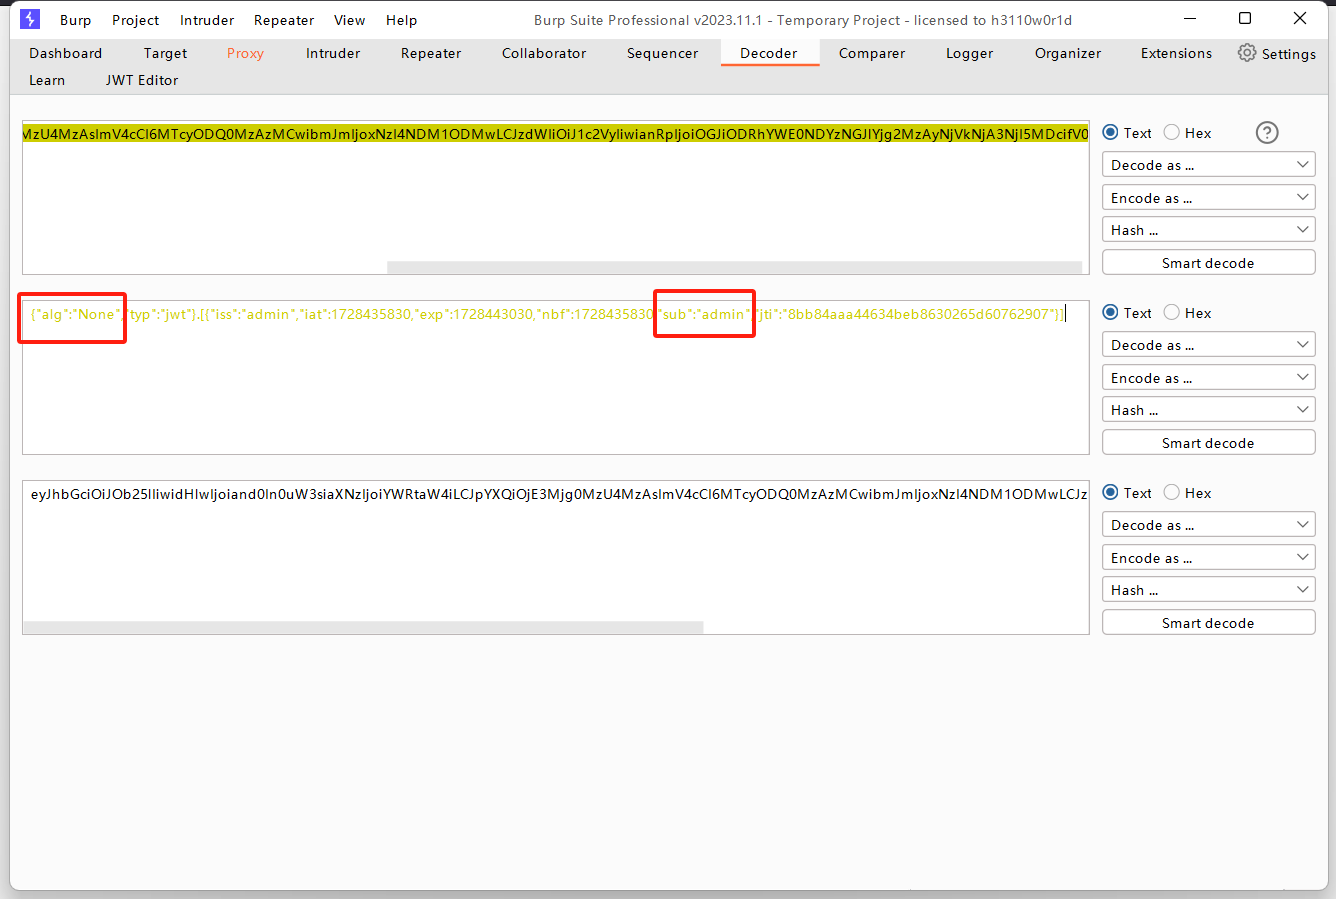The height and width of the screenshot is (899, 1336).
Task: Switch to the Collaborator tab
Action: coord(544,53)
